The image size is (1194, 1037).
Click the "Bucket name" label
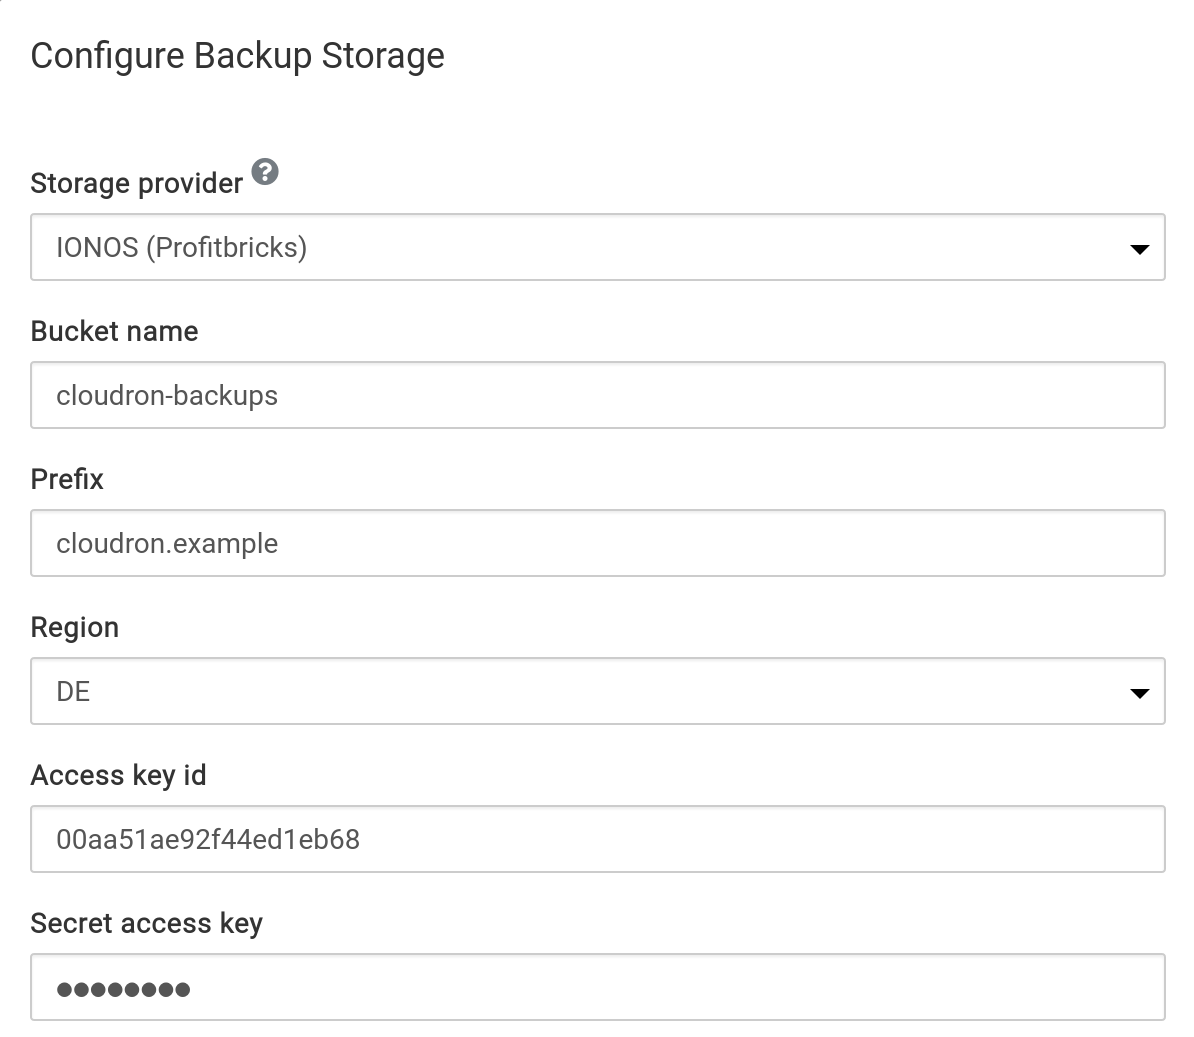tap(114, 331)
